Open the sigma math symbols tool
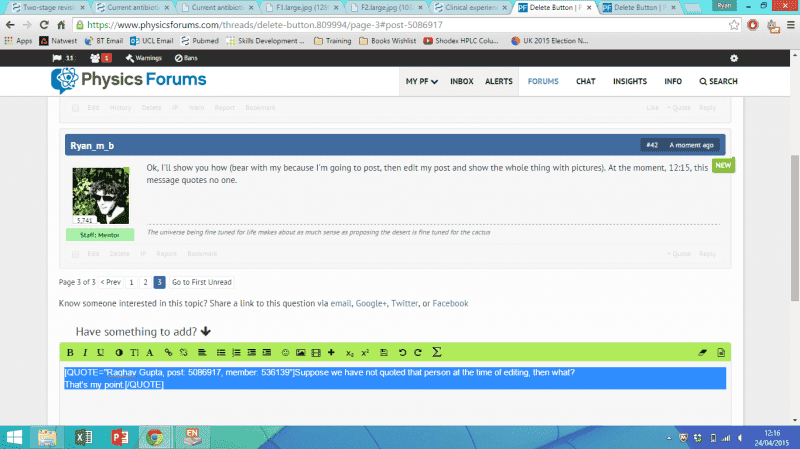This screenshot has height=449, width=800. [x=437, y=352]
